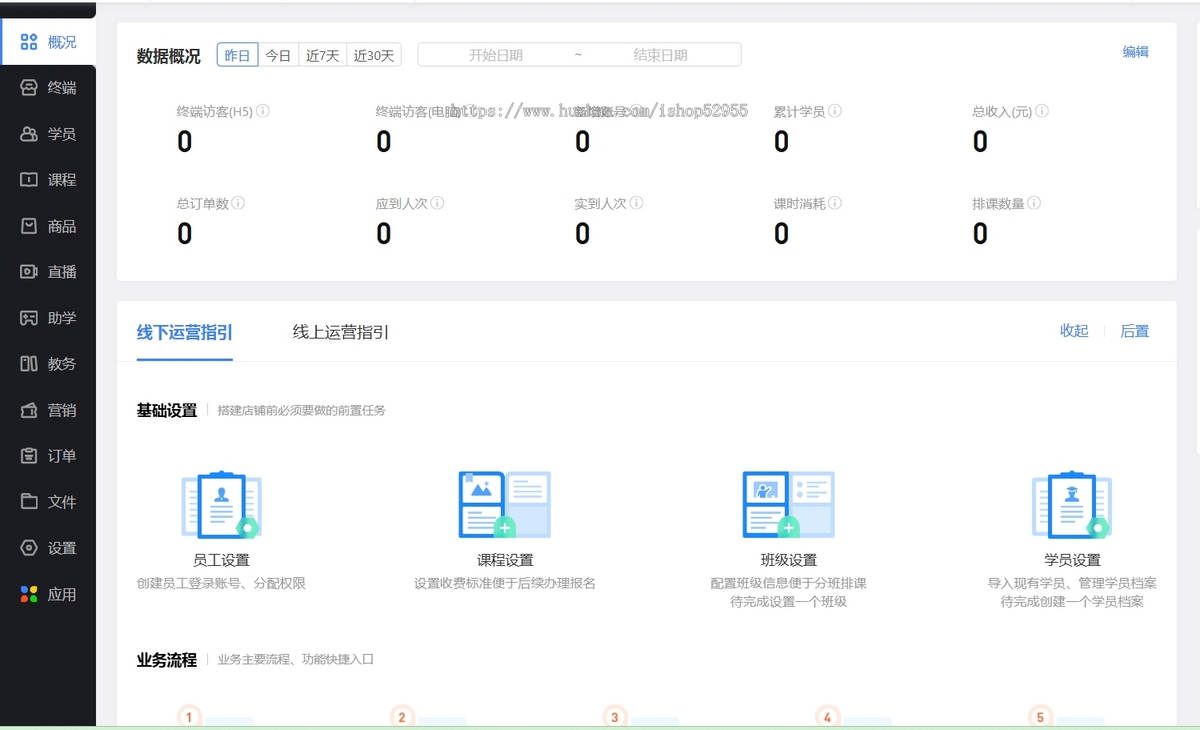Click the 直播 sidebar icon
The width and height of the screenshot is (1200, 730).
pos(29,272)
